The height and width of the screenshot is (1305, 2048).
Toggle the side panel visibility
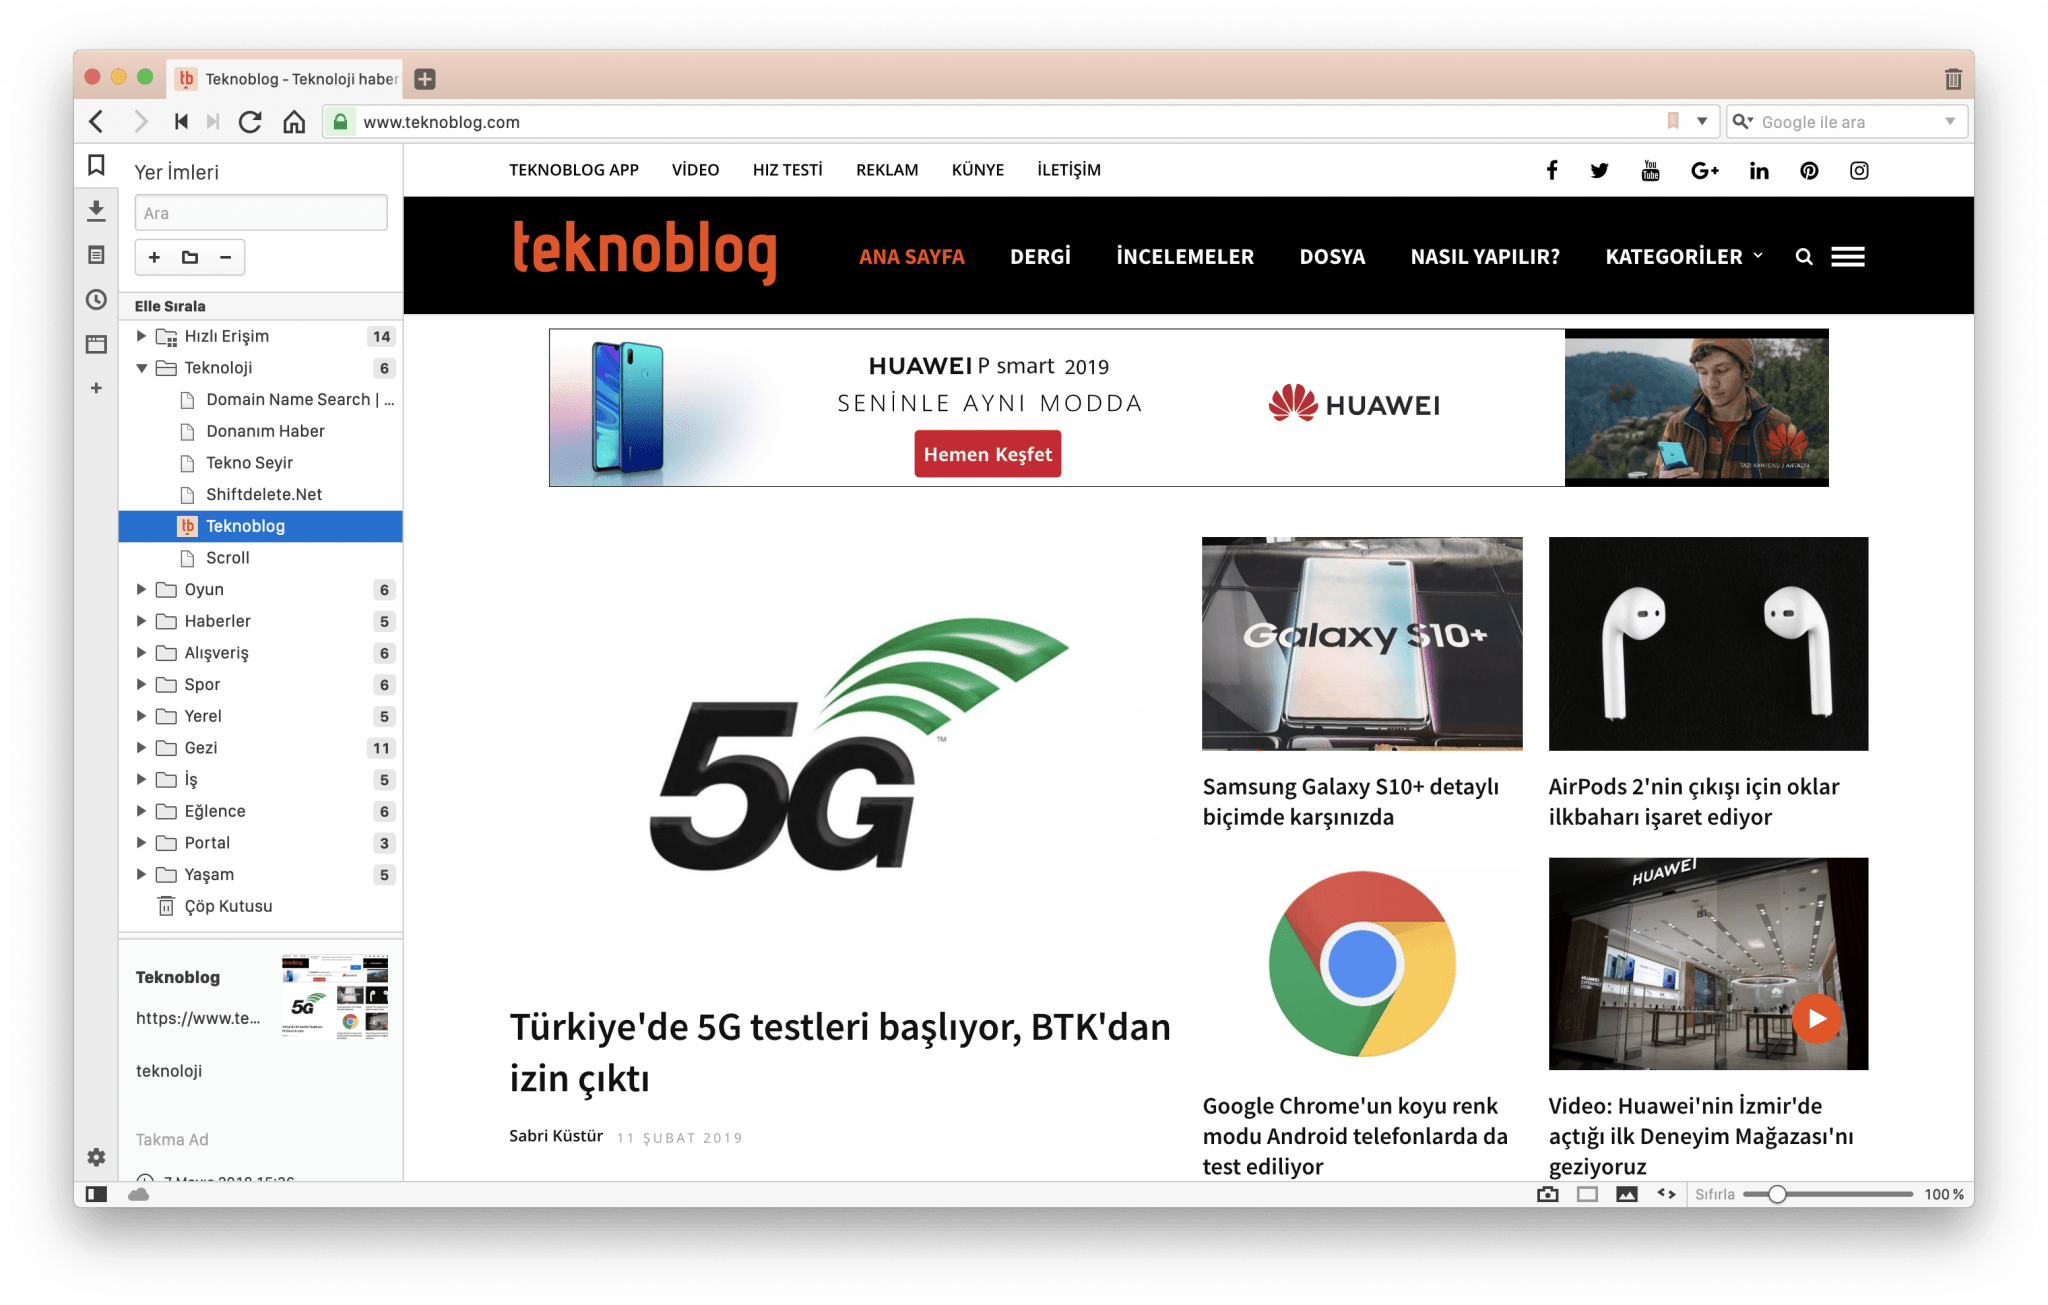pyautogui.click(x=96, y=1194)
